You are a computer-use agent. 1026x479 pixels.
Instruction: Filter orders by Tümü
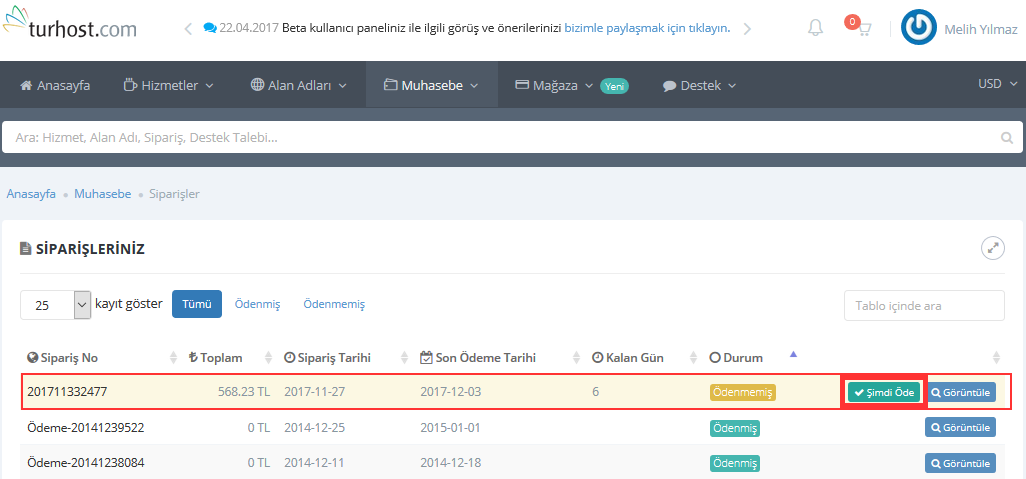pyautogui.click(x=196, y=304)
